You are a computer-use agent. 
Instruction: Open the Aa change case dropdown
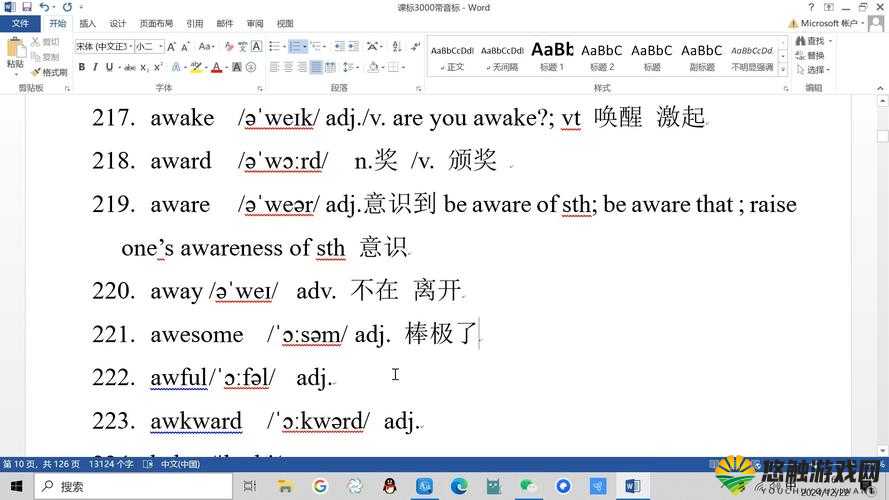coord(206,46)
